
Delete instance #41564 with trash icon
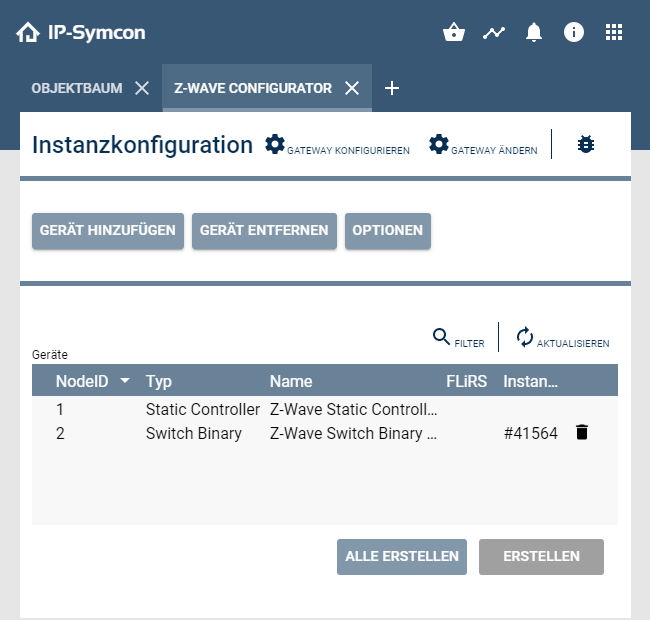[582, 432]
